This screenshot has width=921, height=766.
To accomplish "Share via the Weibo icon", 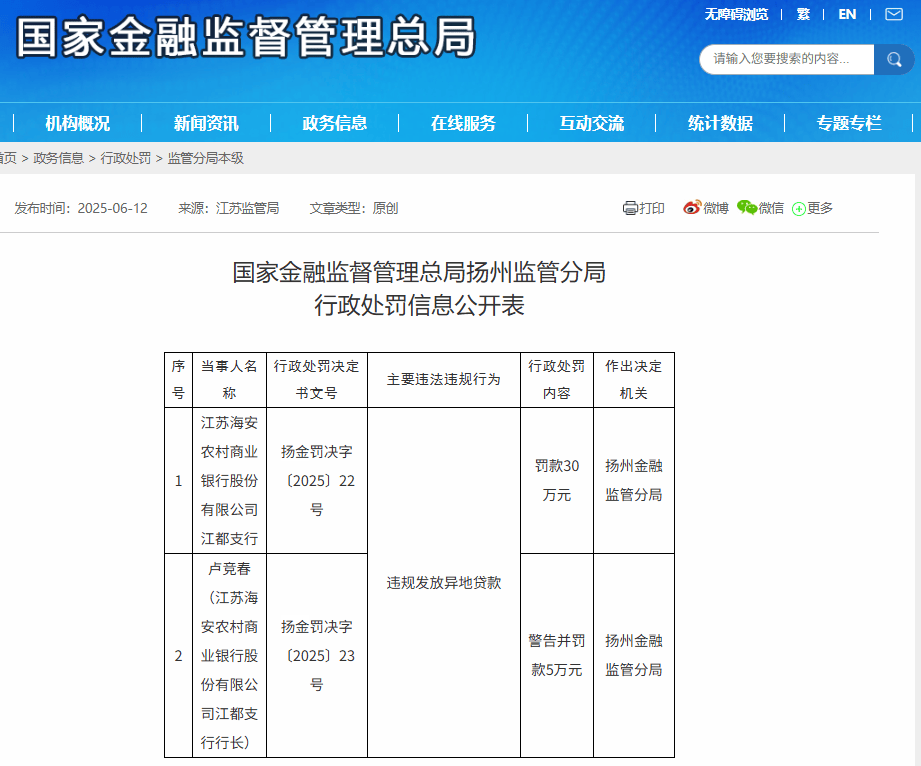I will pos(692,208).
